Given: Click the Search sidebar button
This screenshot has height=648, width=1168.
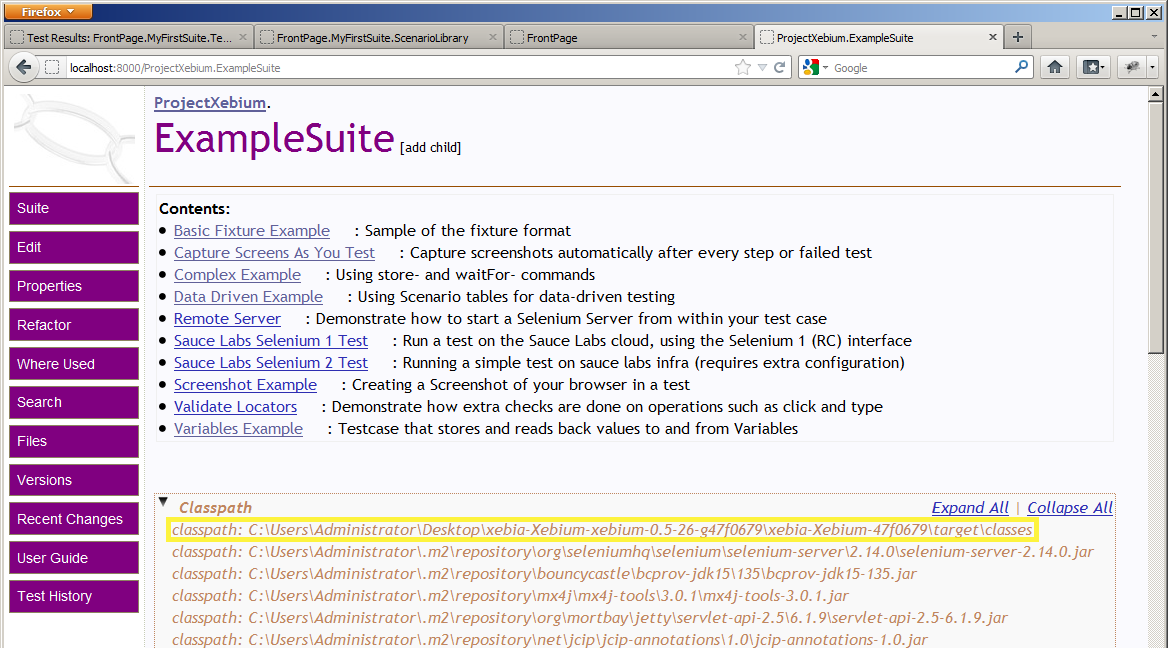Looking at the screenshot, I should (x=74, y=402).
